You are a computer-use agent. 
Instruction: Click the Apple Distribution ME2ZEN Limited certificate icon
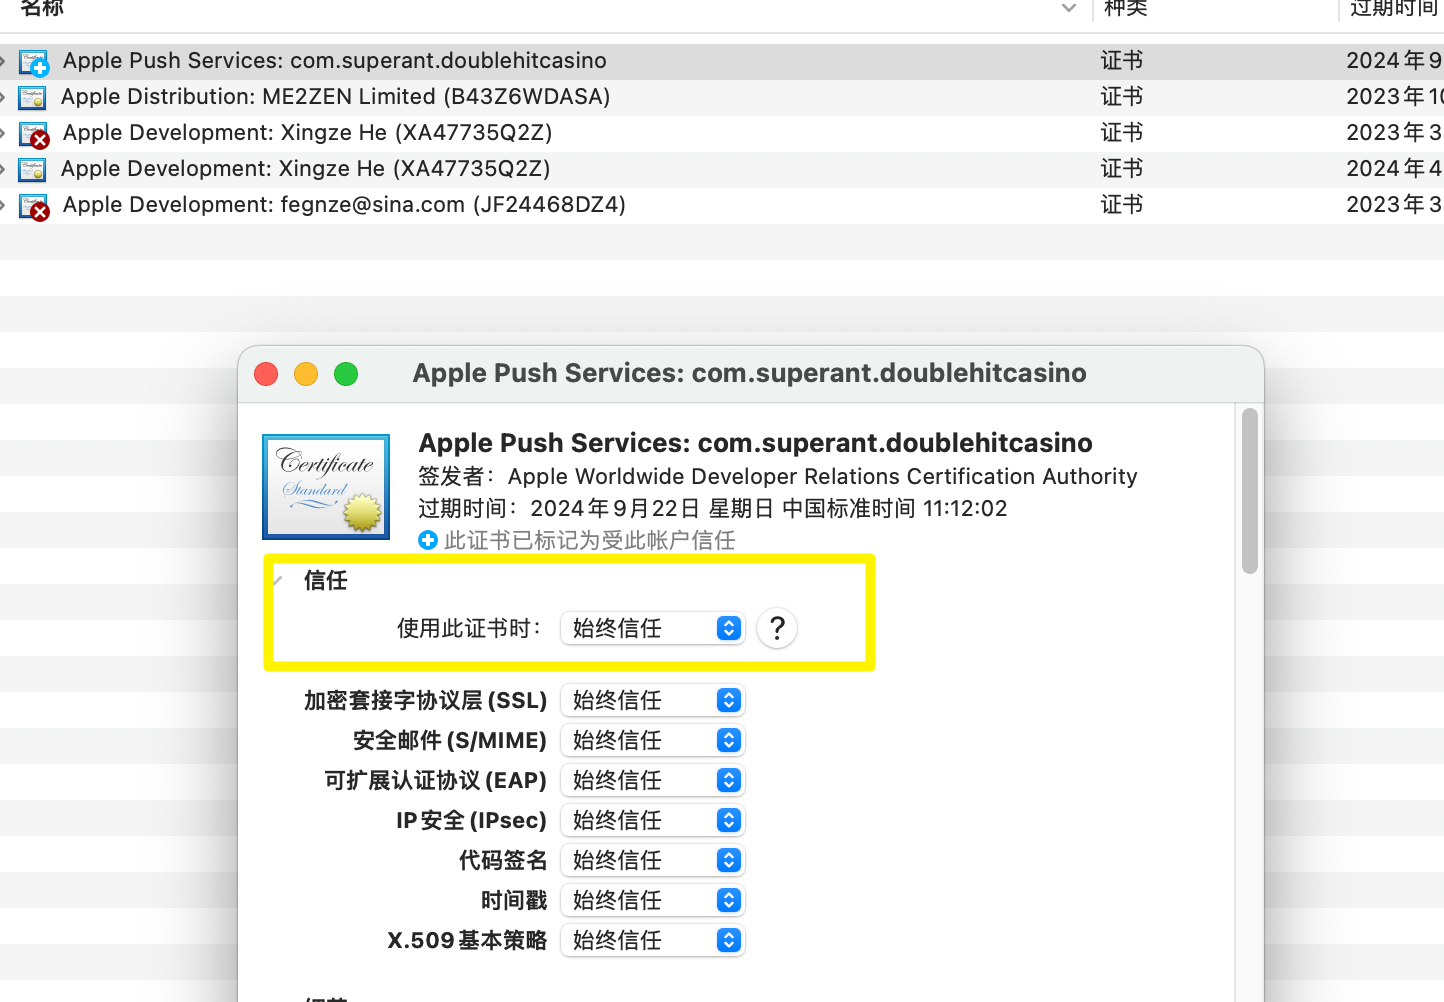click(33, 98)
